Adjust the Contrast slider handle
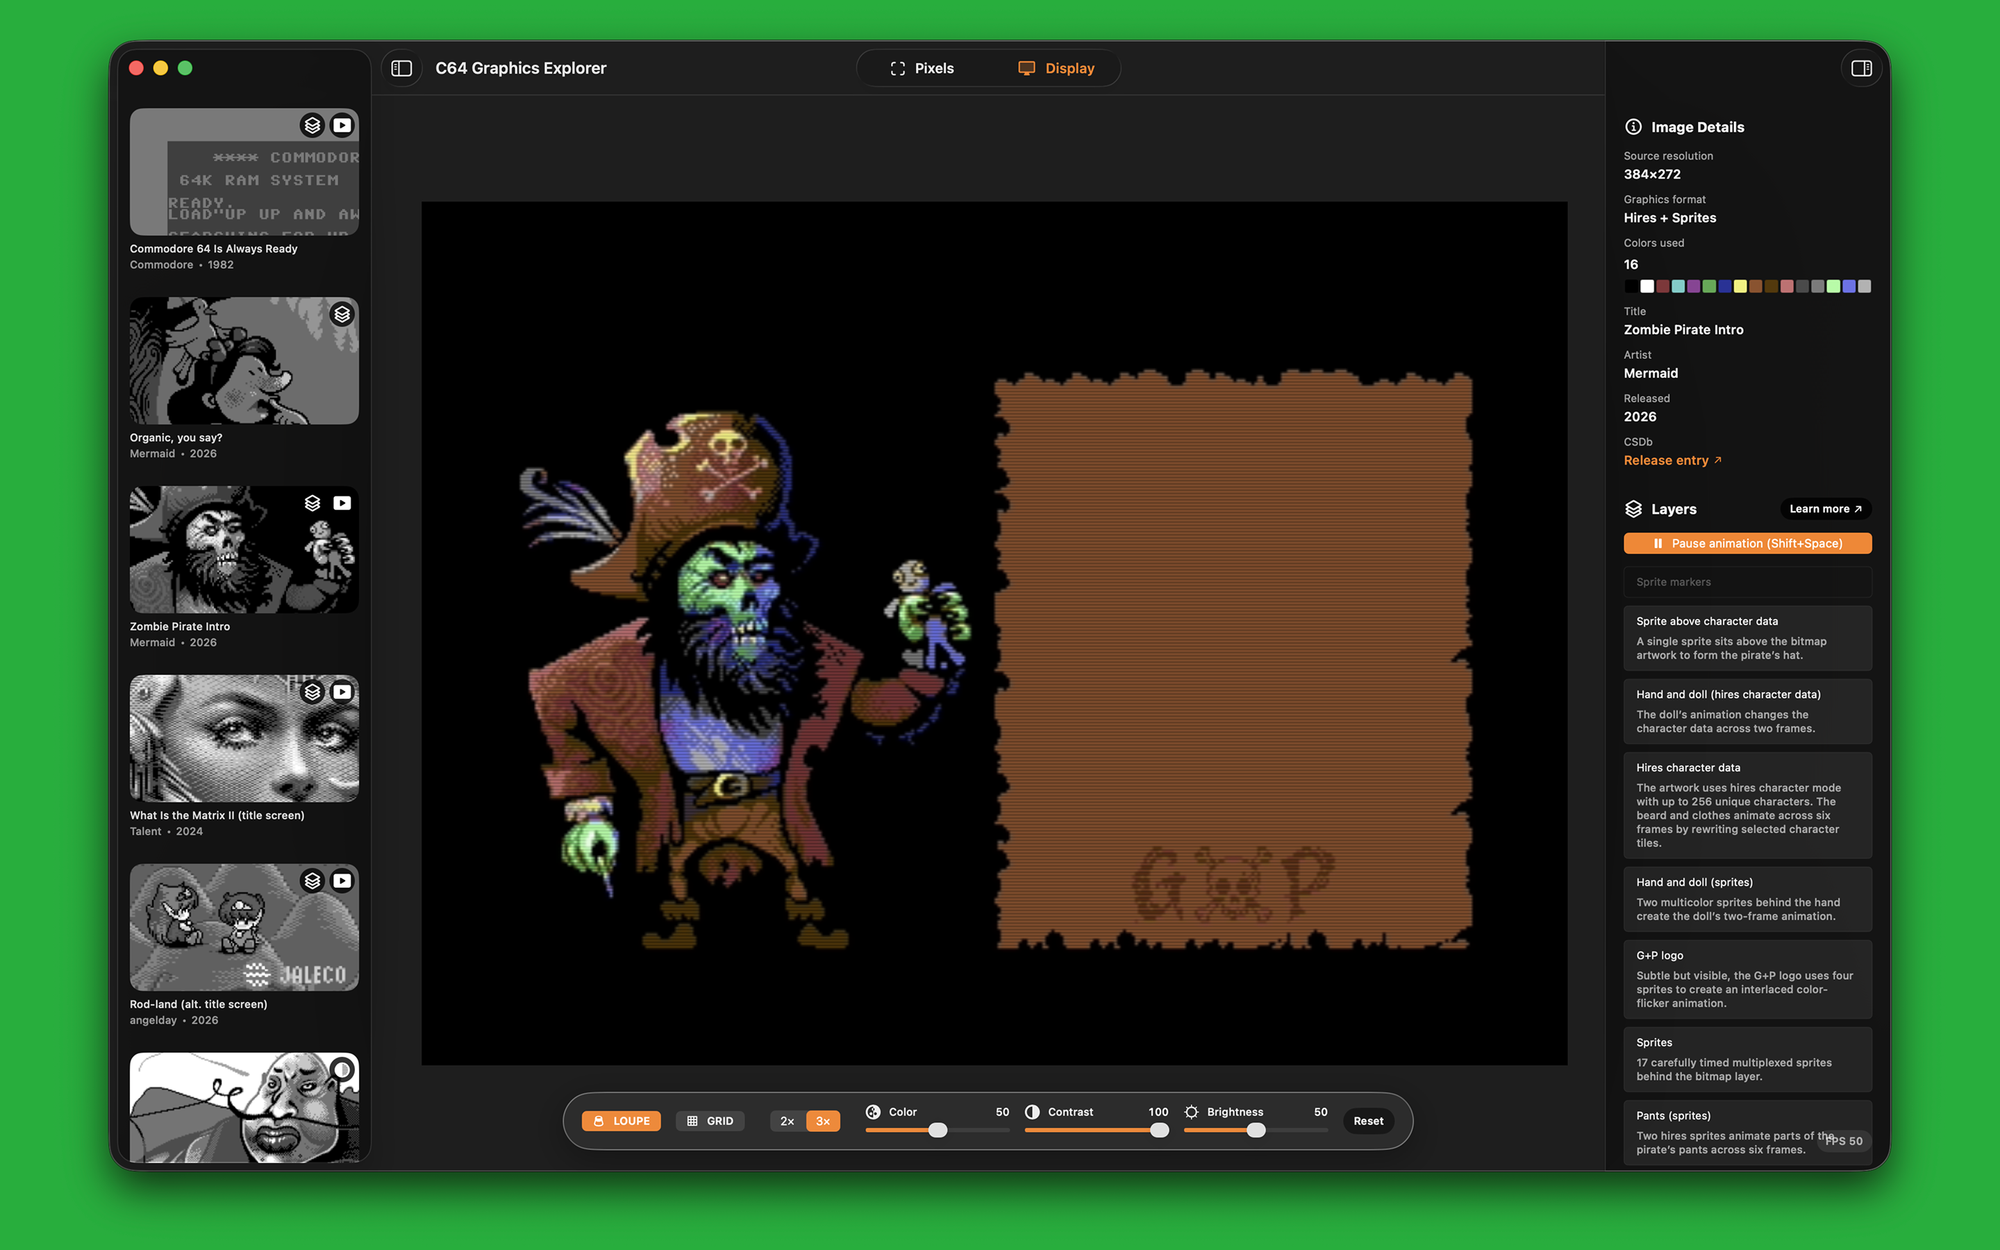Image resolution: width=2000 pixels, height=1250 pixels. (1159, 1130)
